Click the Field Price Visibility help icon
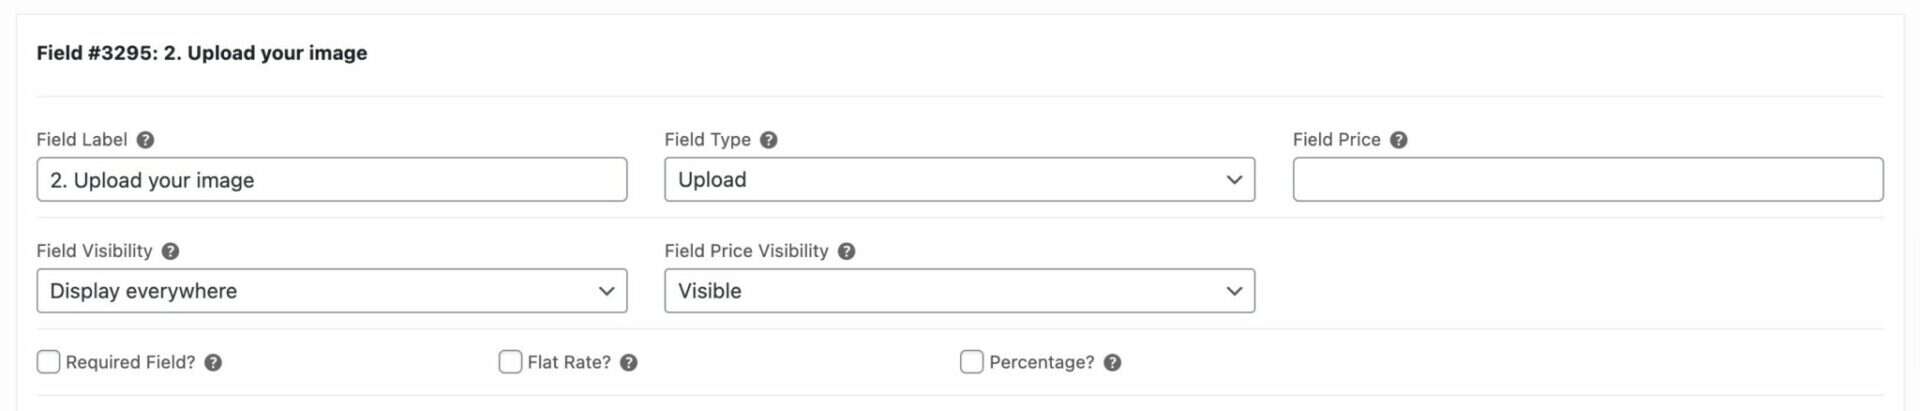Viewport: 1920px width, 411px height. point(846,251)
